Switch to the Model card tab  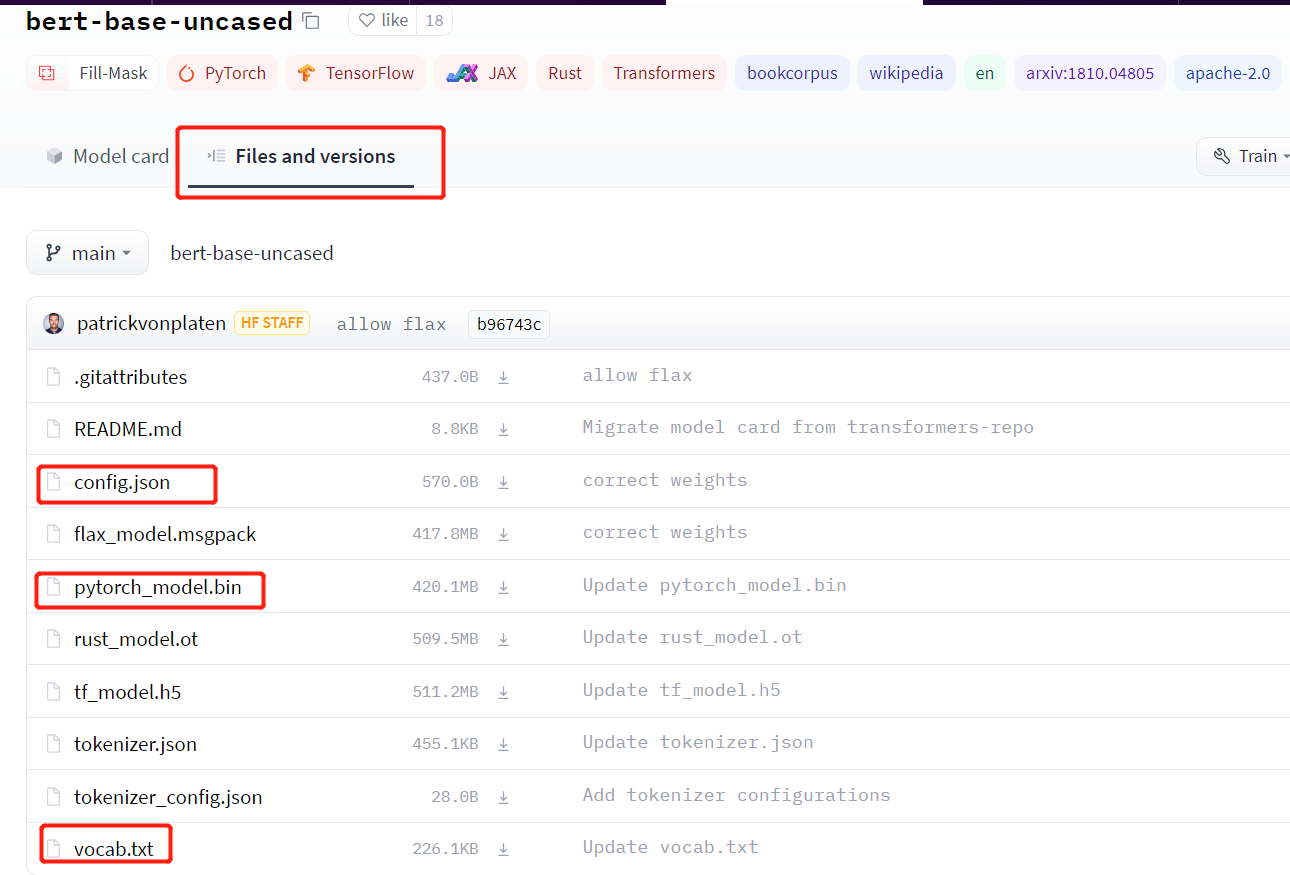[107, 156]
